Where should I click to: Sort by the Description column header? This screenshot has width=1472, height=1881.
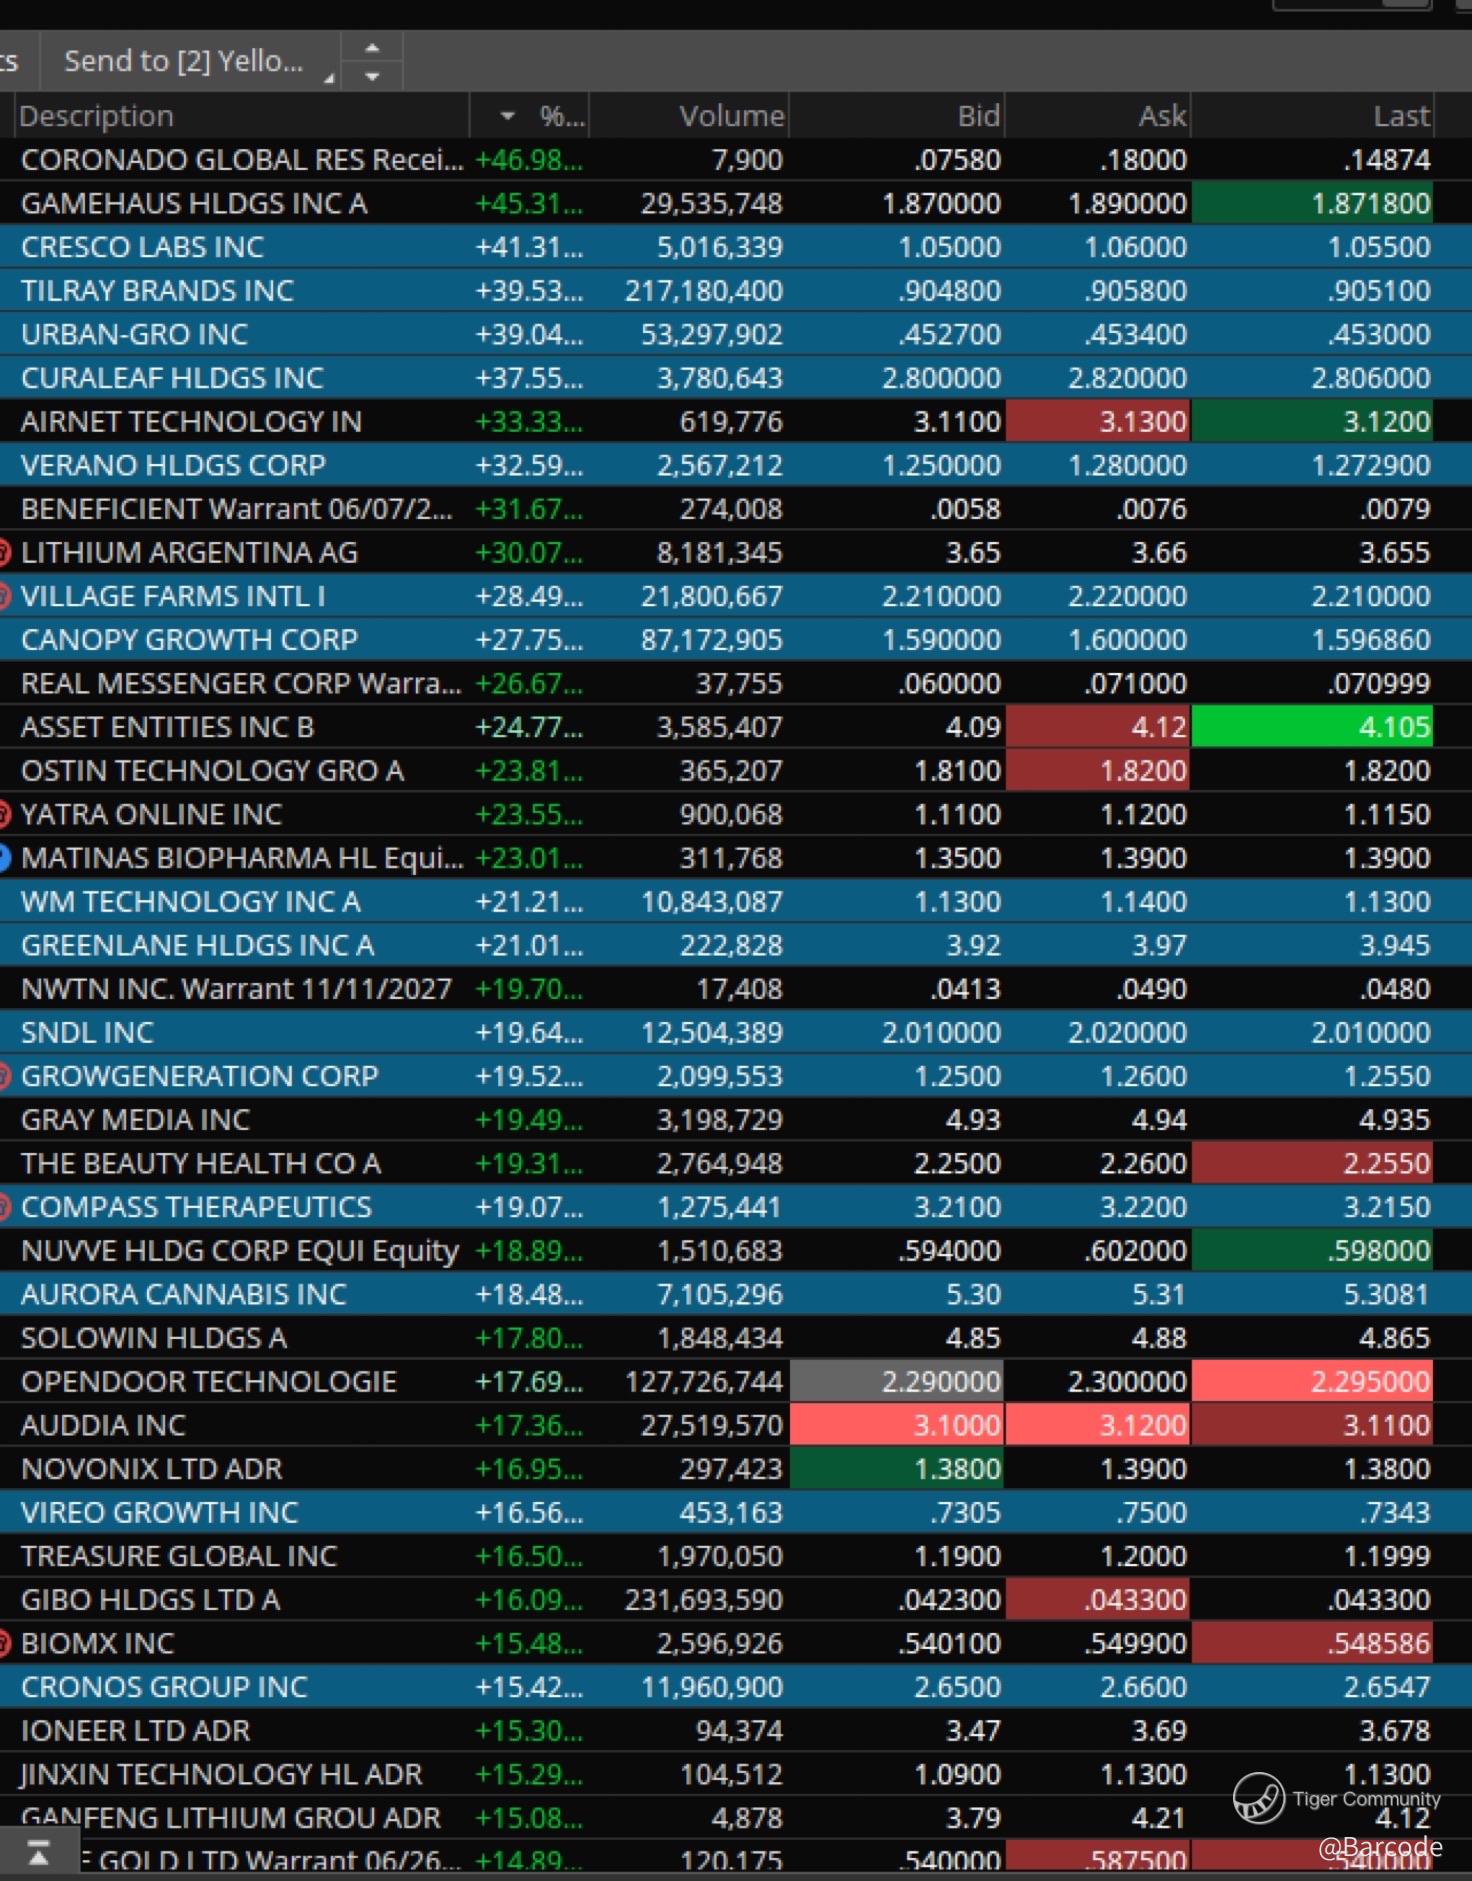click(x=97, y=116)
